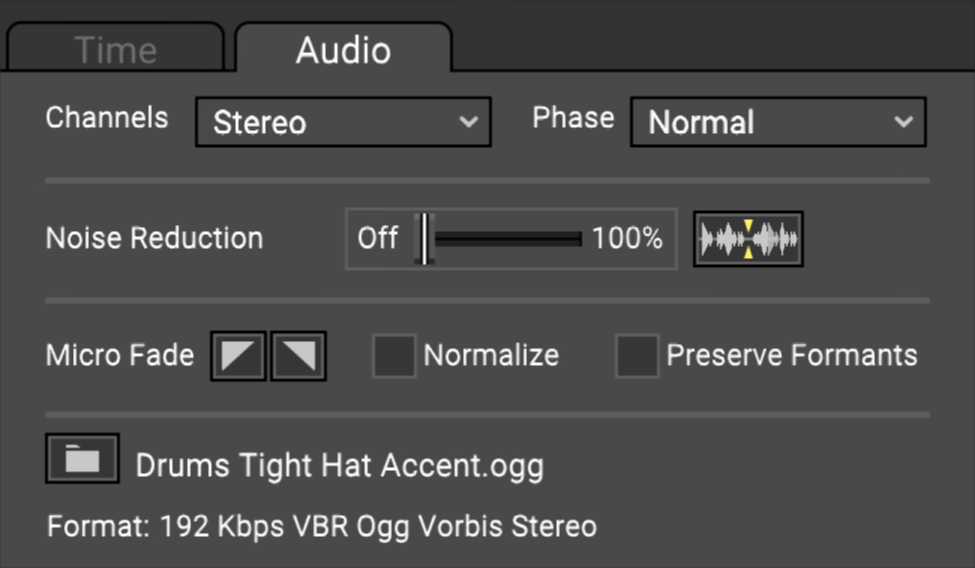Click the Stereo dropdown chevron arrow
The image size is (975, 568).
(468, 122)
